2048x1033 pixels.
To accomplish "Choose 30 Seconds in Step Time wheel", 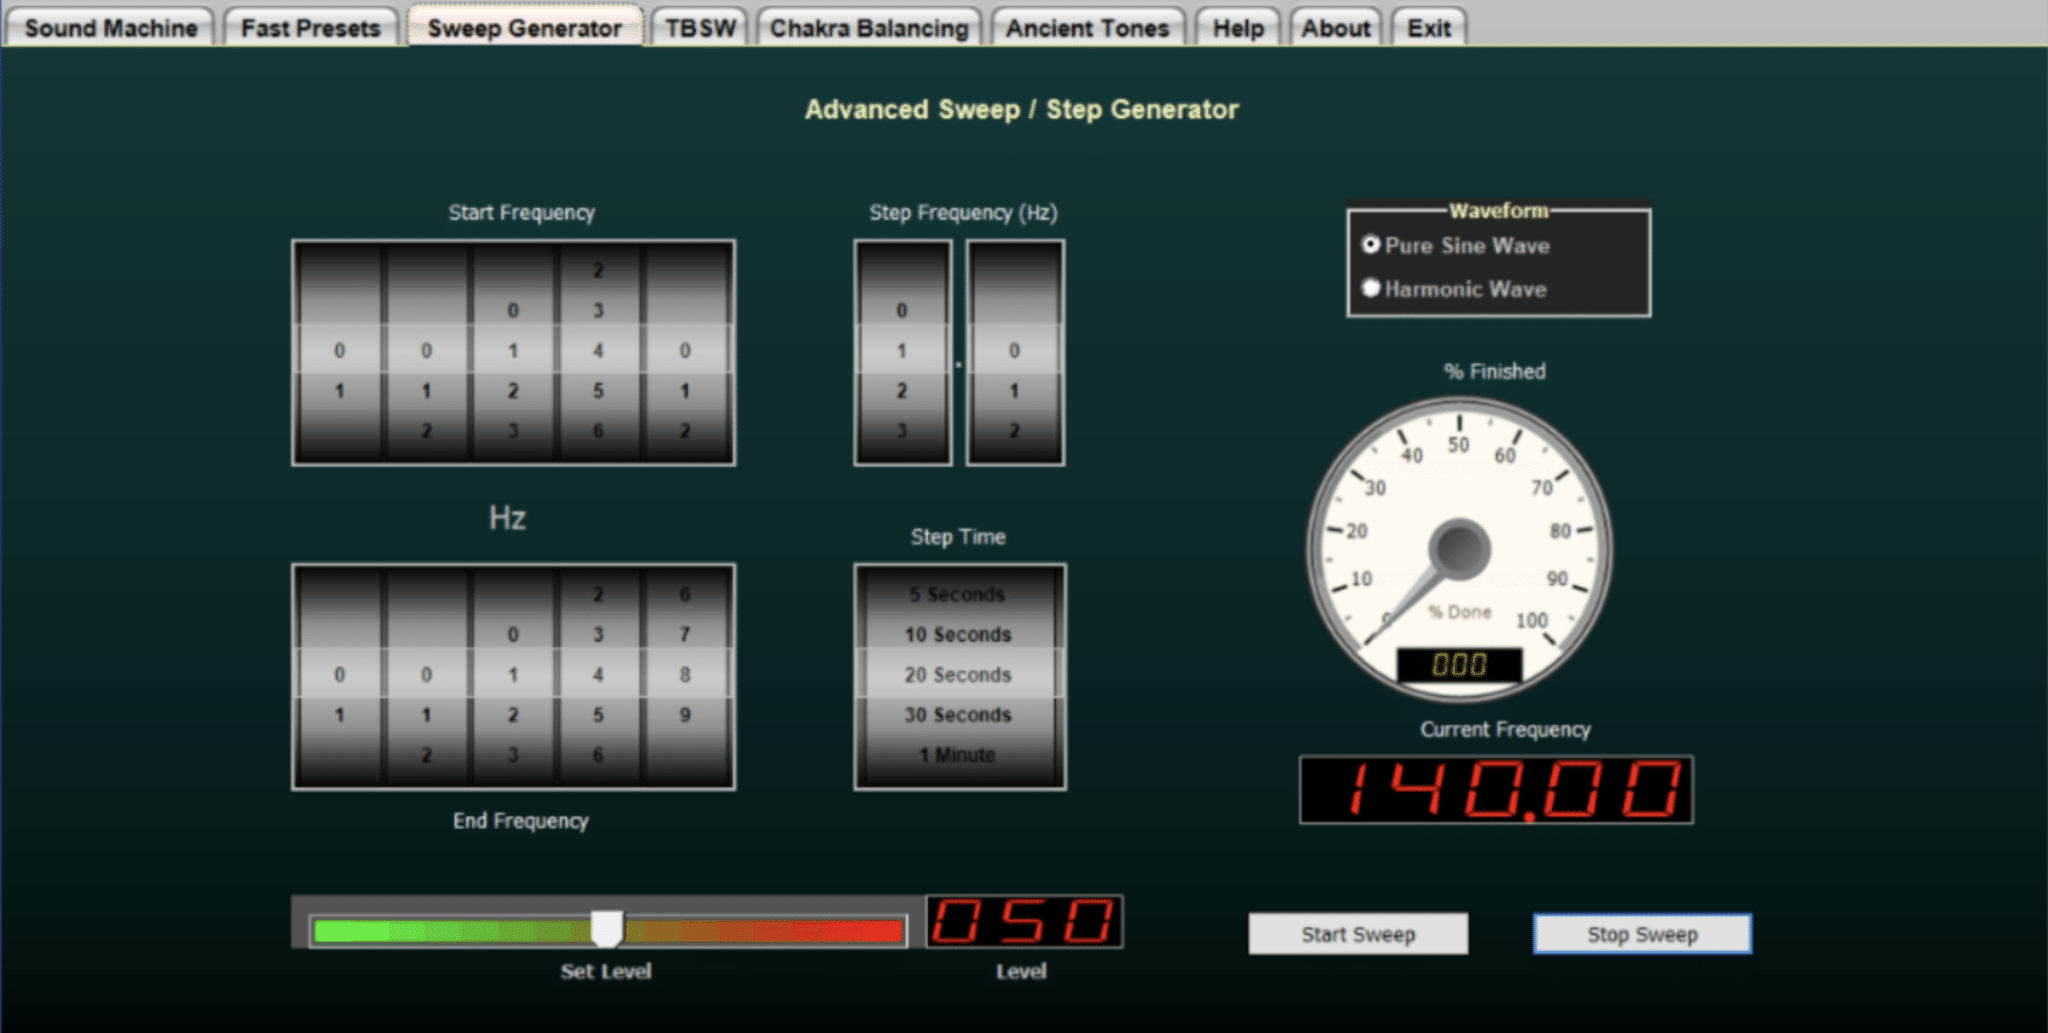I will (x=958, y=715).
